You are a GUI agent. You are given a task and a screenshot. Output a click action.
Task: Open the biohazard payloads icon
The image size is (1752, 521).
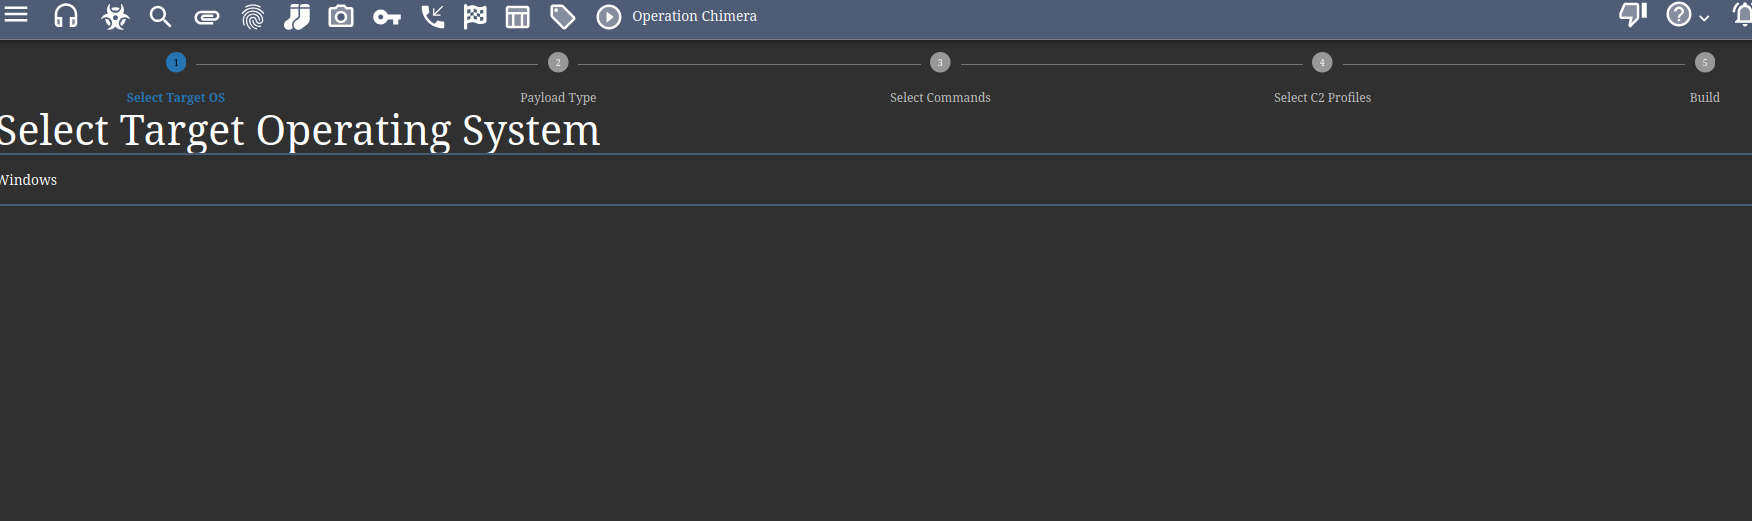pos(115,16)
